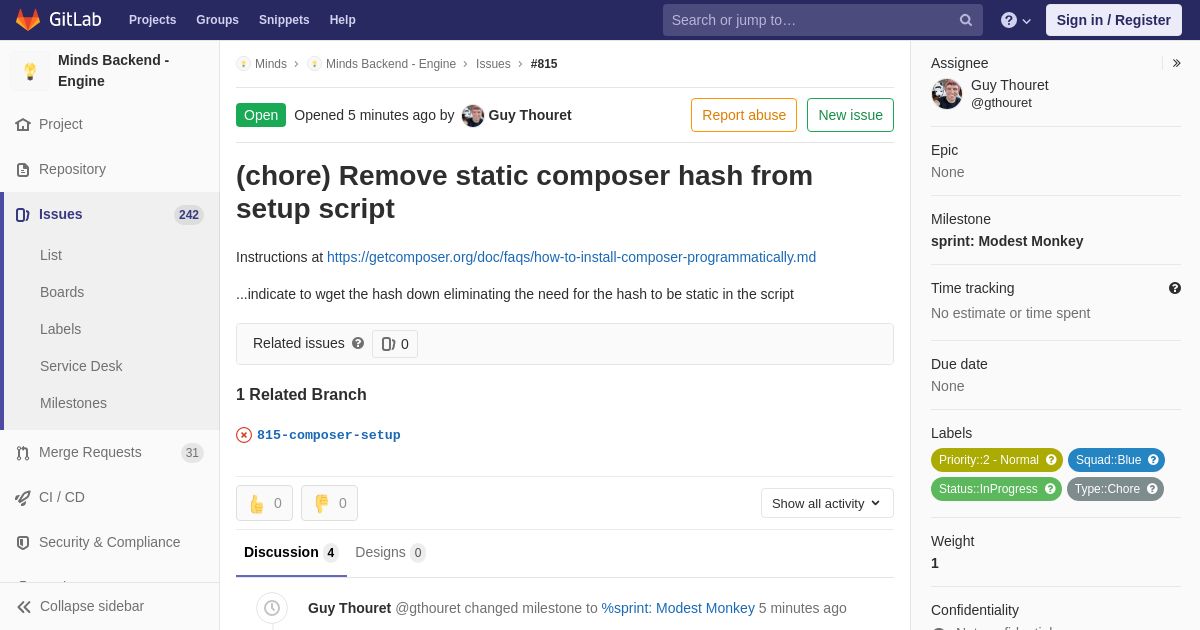The image size is (1200, 630).
Task: Open Labels in the sidebar
Action: pyautogui.click(x=61, y=329)
